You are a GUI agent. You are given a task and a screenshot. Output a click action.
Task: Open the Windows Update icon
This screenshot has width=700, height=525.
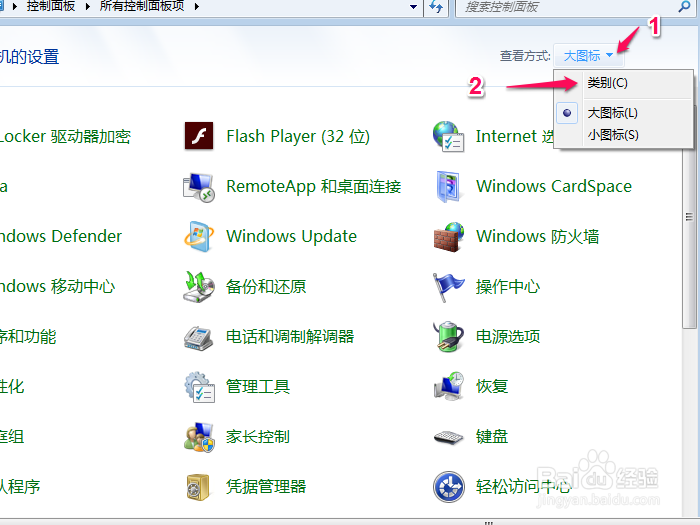(x=199, y=237)
